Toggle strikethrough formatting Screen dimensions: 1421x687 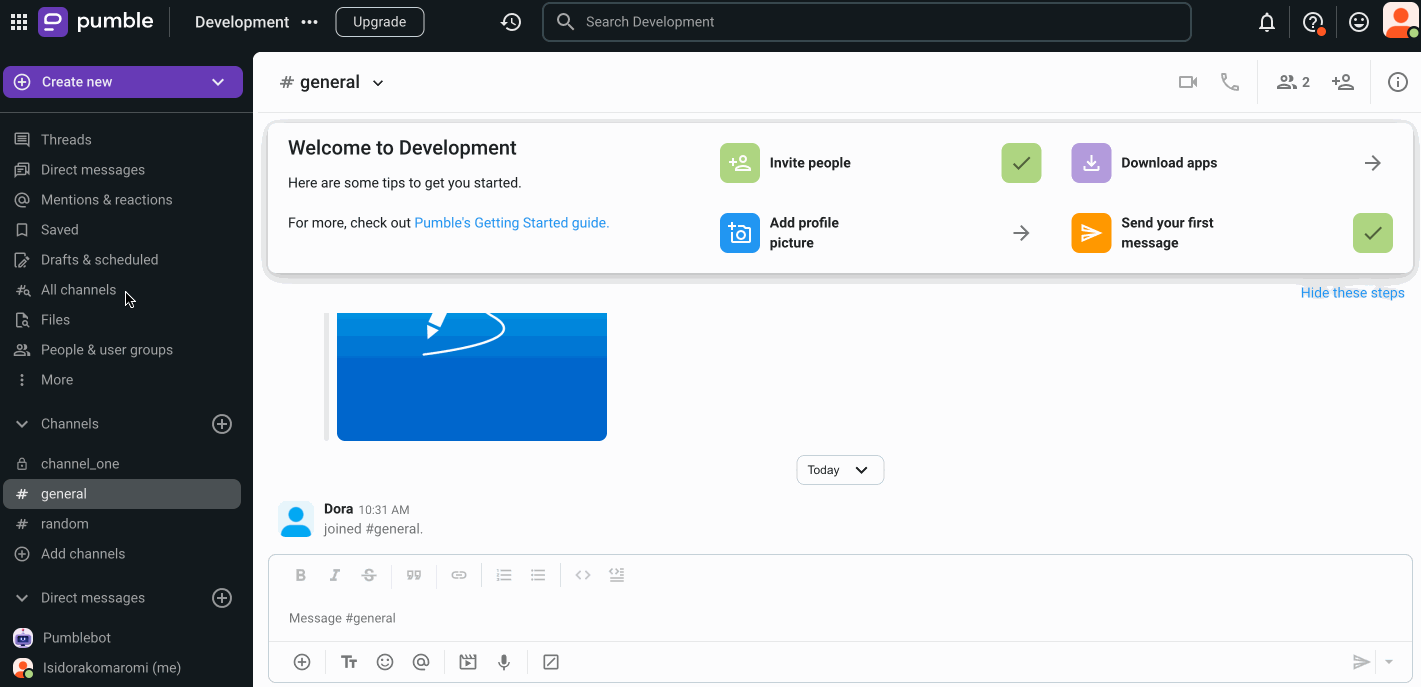click(x=369, y=575)
